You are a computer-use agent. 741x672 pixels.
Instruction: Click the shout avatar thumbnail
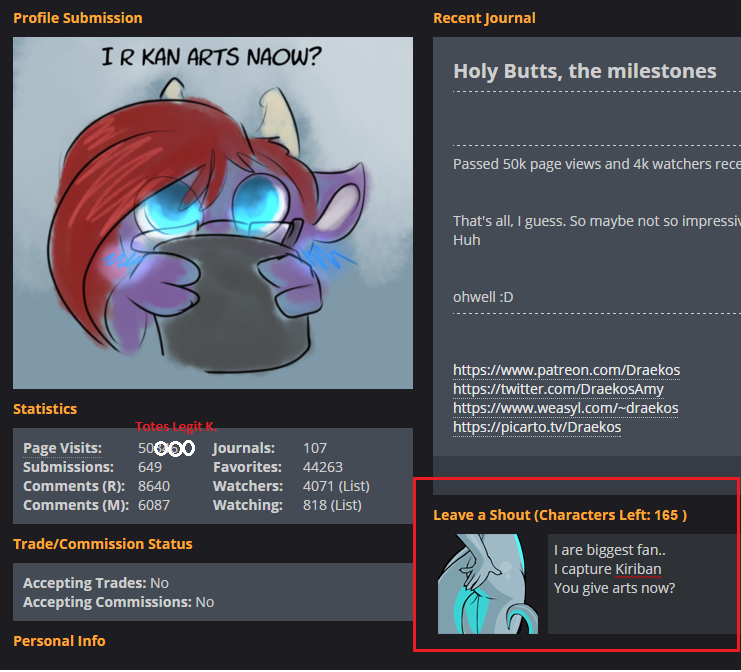click(488, 584)
